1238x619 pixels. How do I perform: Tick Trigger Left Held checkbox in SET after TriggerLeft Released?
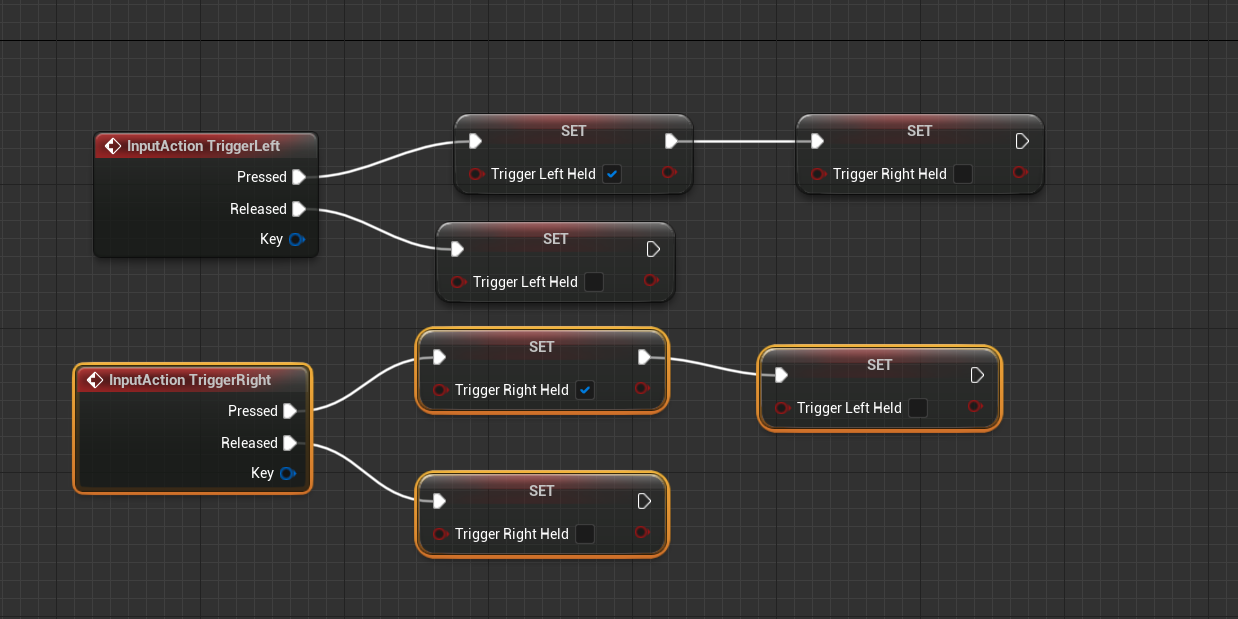click(x=594, y=282)
